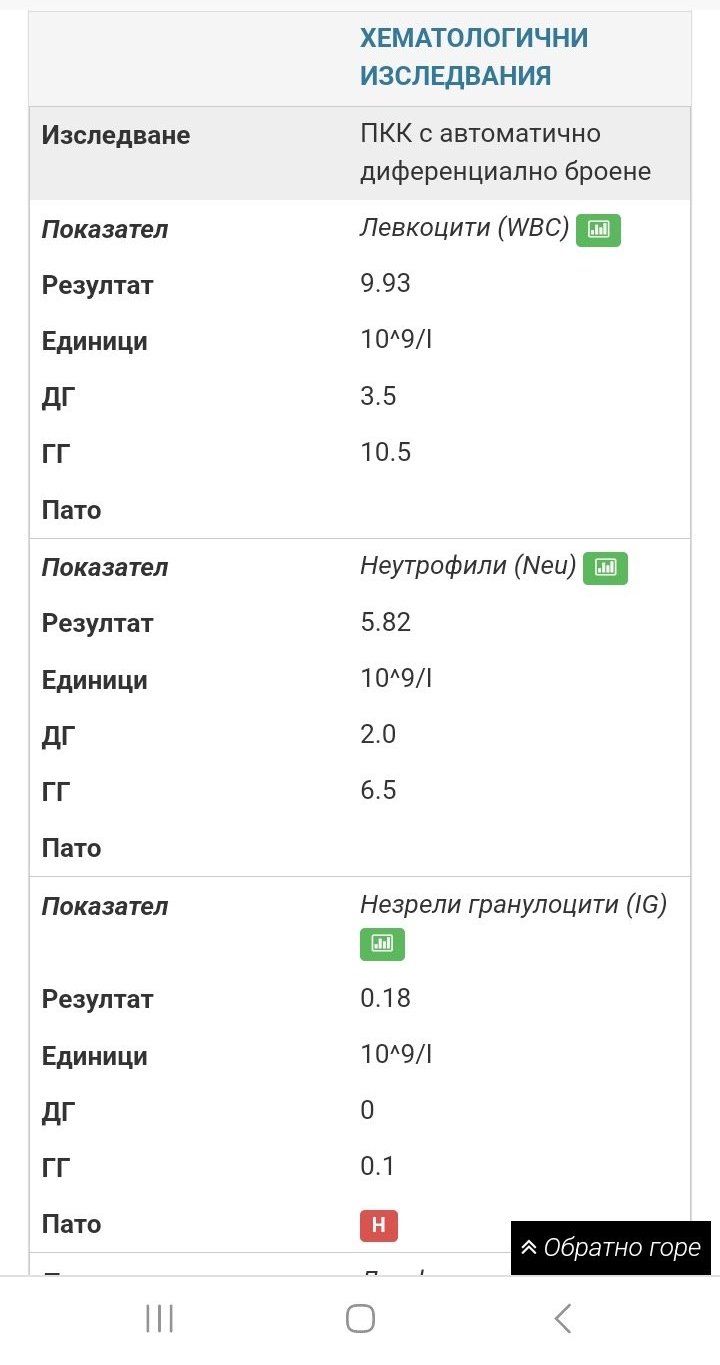
Task: Tap the Android home button icon
Action: tap(360, 1318)
